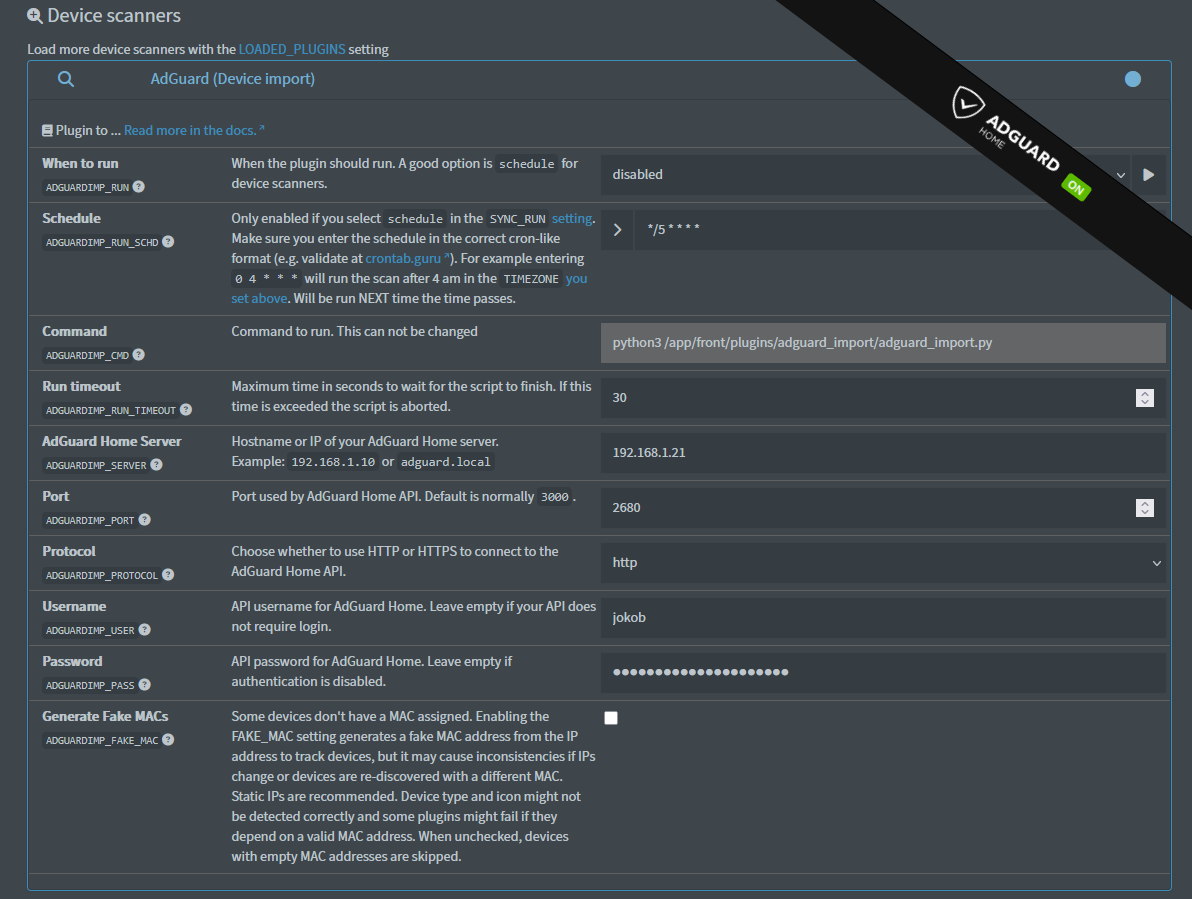Image resolution: width=1192 pixels, height=899 pixels.
Task: Click the Port field showing 2680
Action: [883, 508]
